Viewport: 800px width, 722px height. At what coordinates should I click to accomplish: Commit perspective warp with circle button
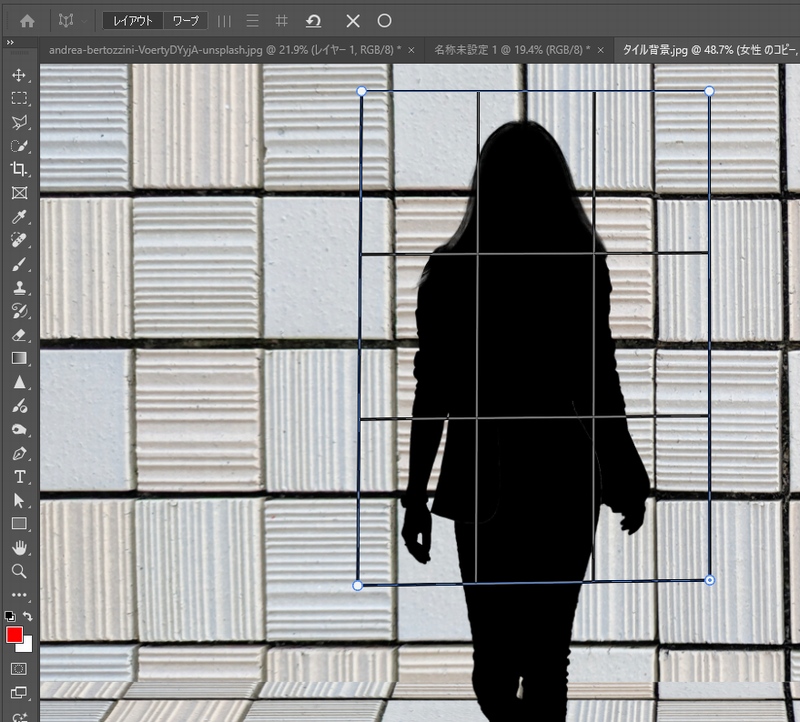384,20
